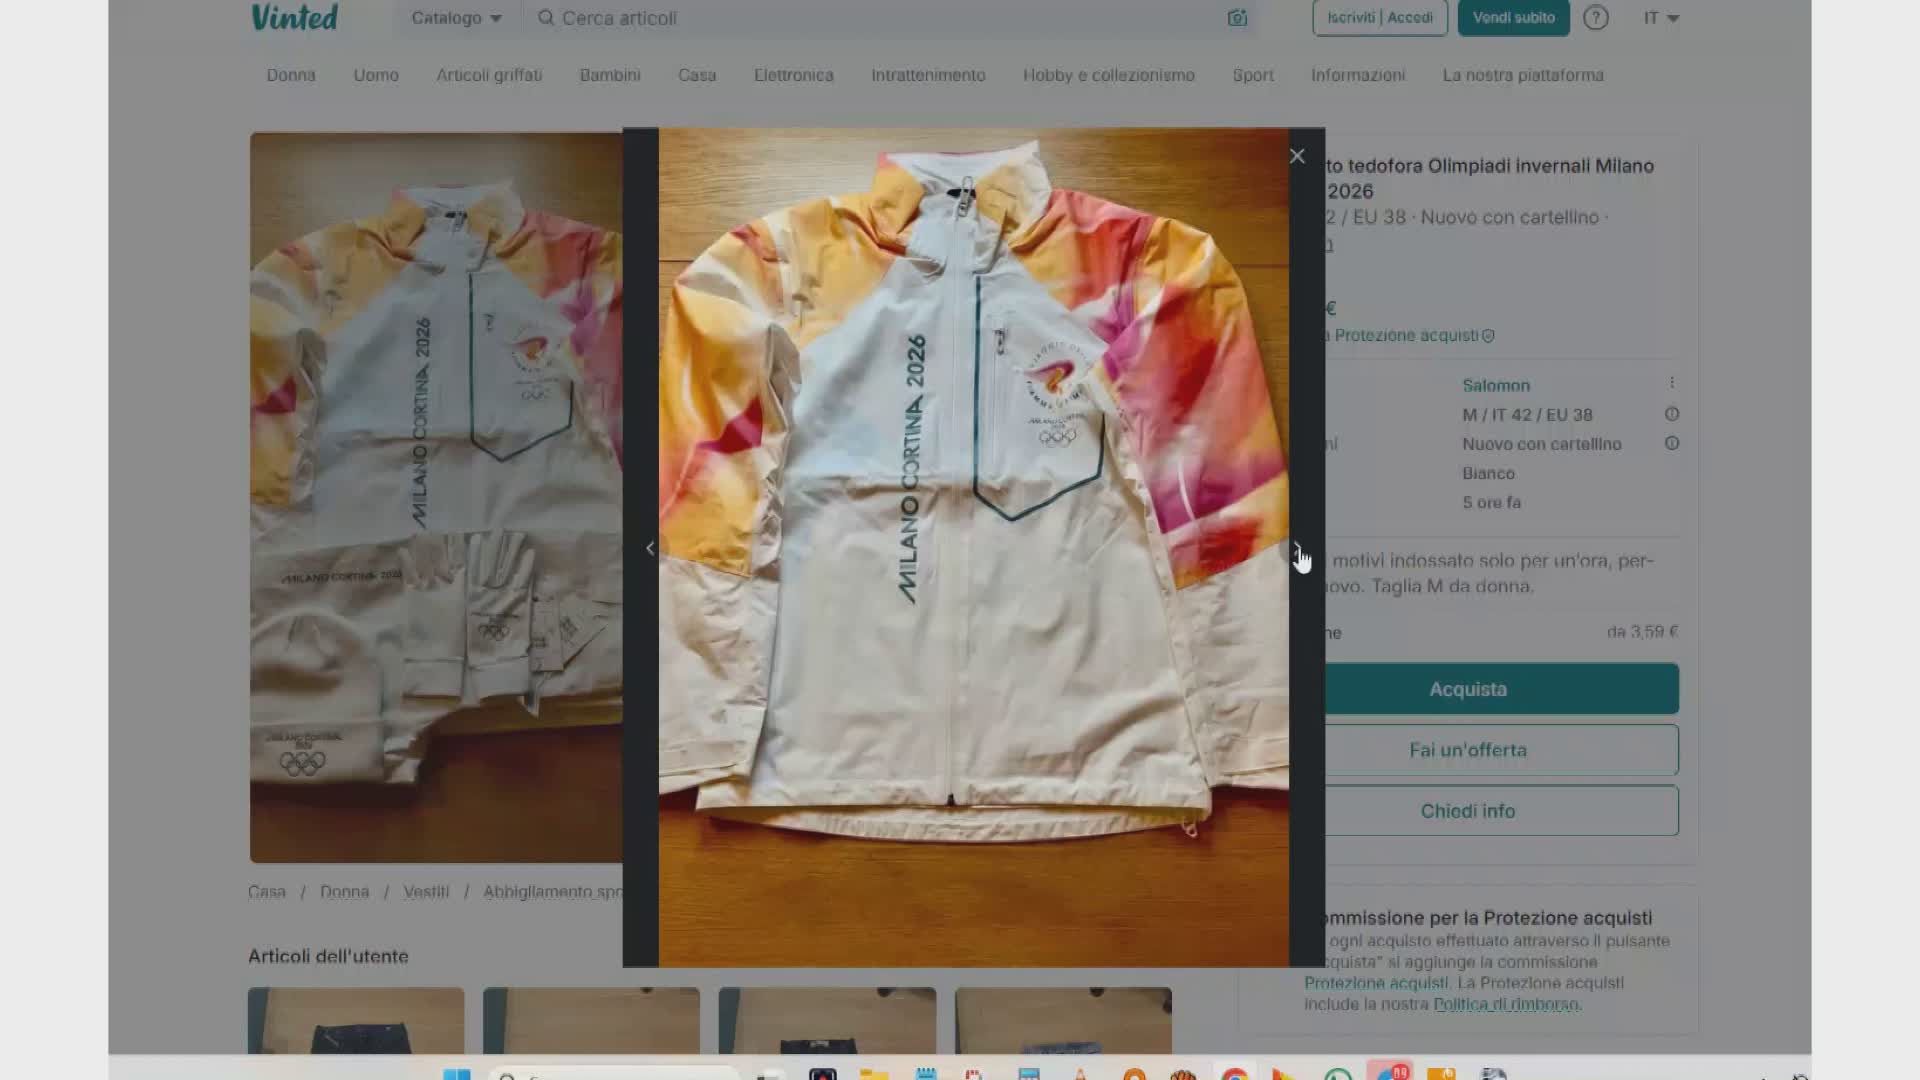This screenshot has height=1080, width=1920.
Task: Go to previous photo arrow
Action: (x=650, y=548)
